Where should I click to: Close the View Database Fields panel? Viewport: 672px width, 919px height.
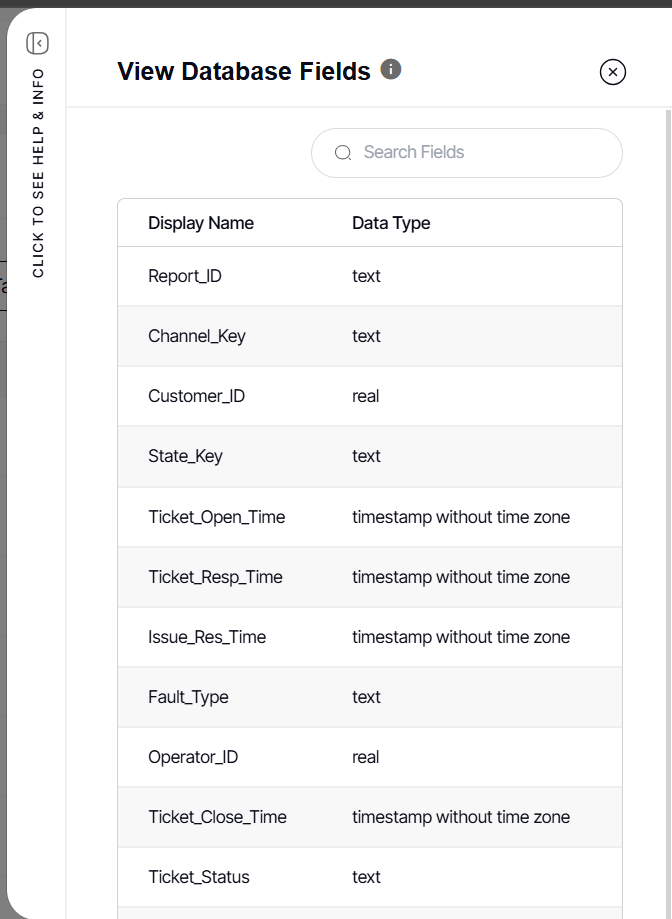tap(613, 71)
